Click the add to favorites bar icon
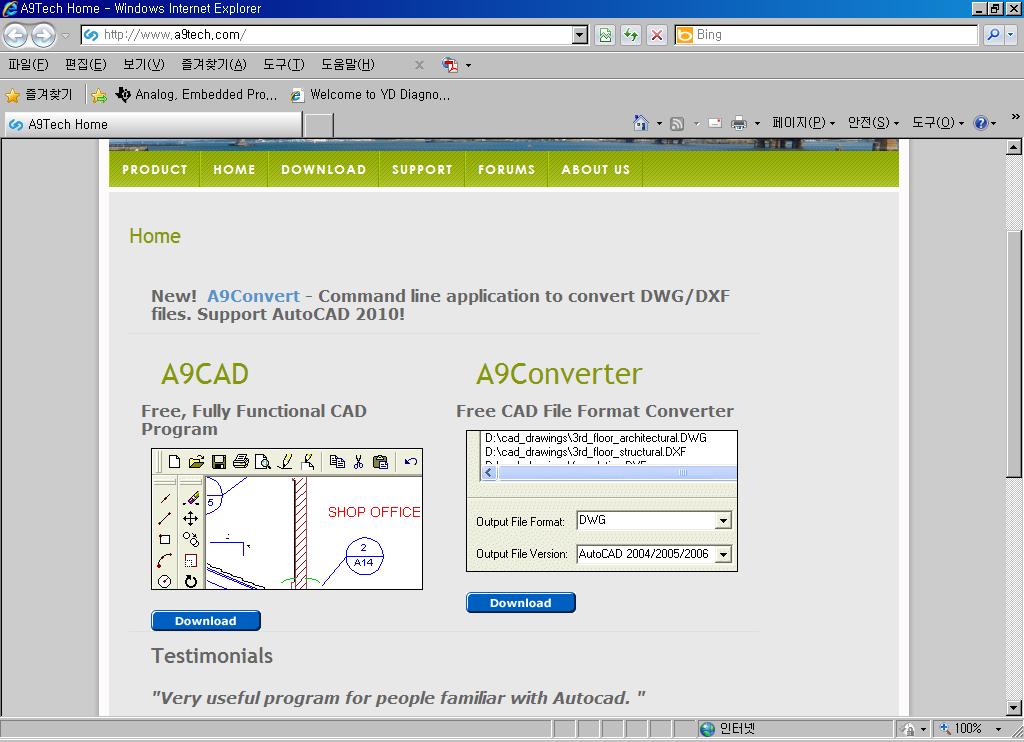The height and width of the screenshot is (742, 1024). [99, 95]
